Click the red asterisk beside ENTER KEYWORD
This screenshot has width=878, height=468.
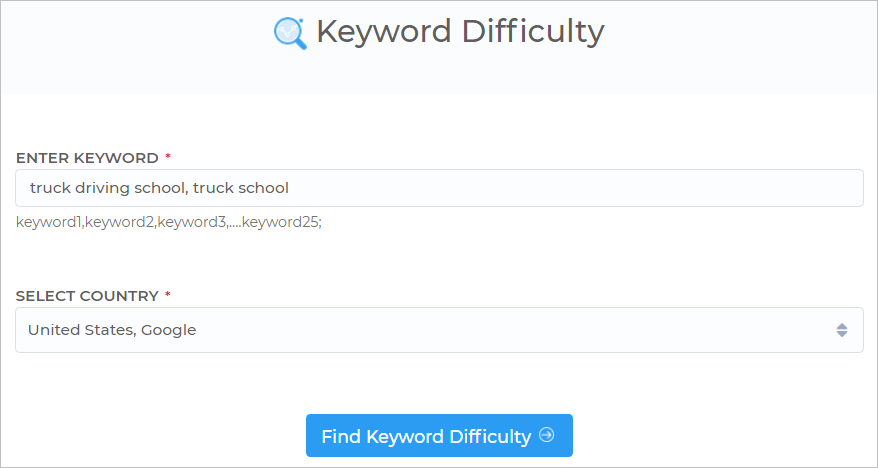coord(167,158)
